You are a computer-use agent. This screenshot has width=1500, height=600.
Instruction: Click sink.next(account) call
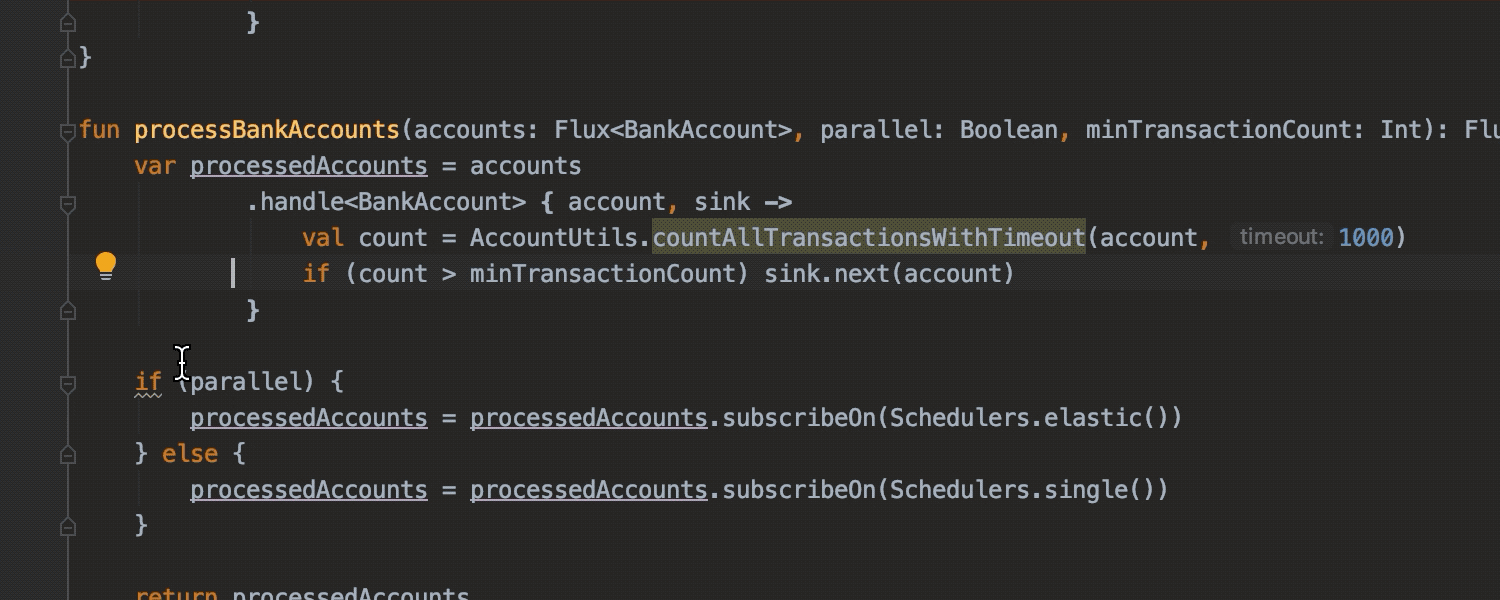click(889, 274)
